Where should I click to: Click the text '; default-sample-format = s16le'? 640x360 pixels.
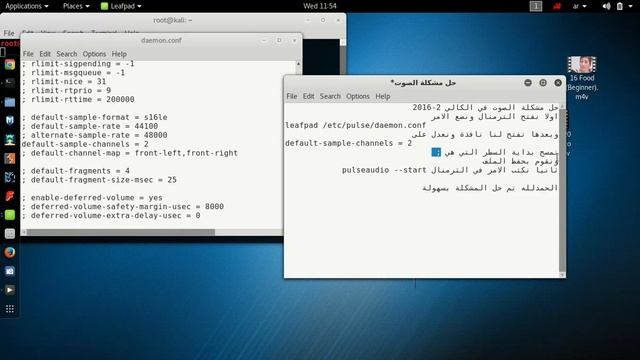pyautogui.click(x=94, y=117)
